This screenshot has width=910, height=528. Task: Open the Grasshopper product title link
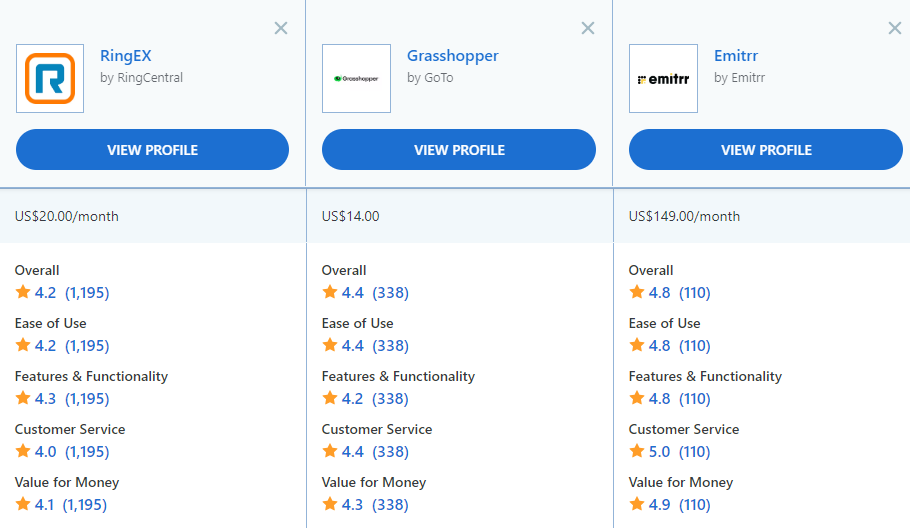(x=453, y=56)
